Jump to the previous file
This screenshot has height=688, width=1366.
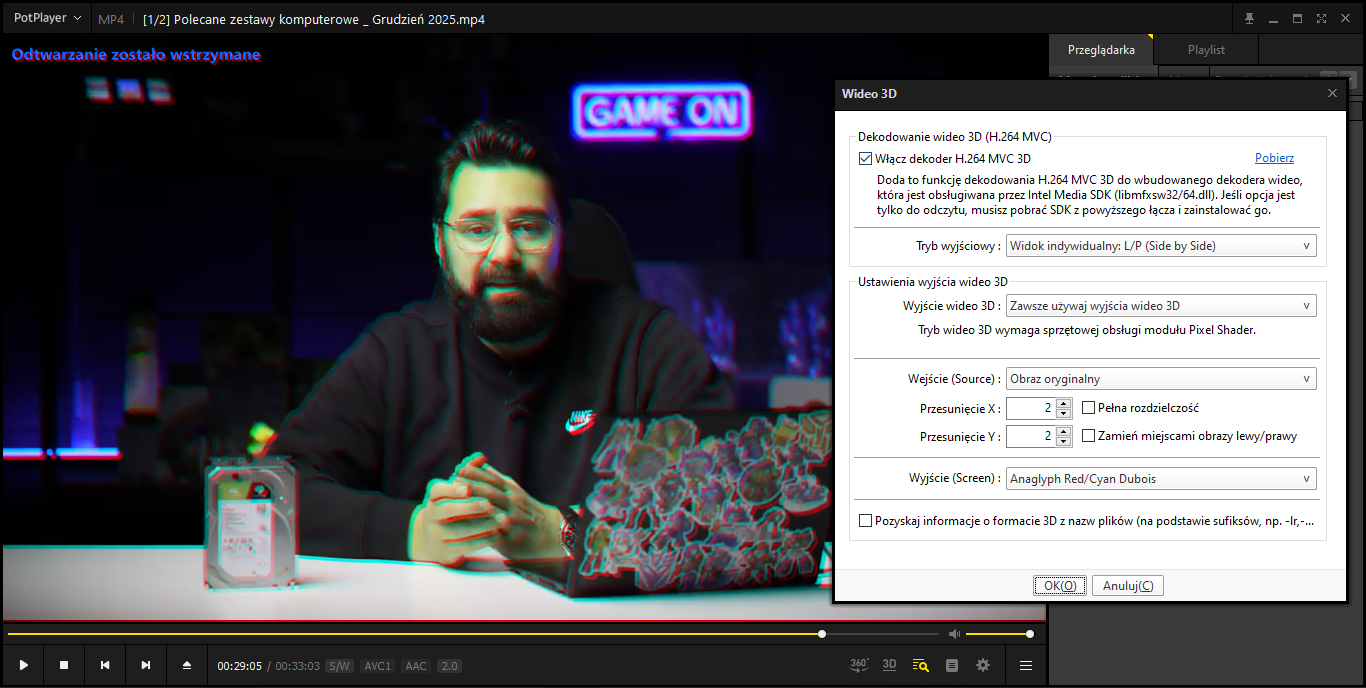click(x=105, y=665)
